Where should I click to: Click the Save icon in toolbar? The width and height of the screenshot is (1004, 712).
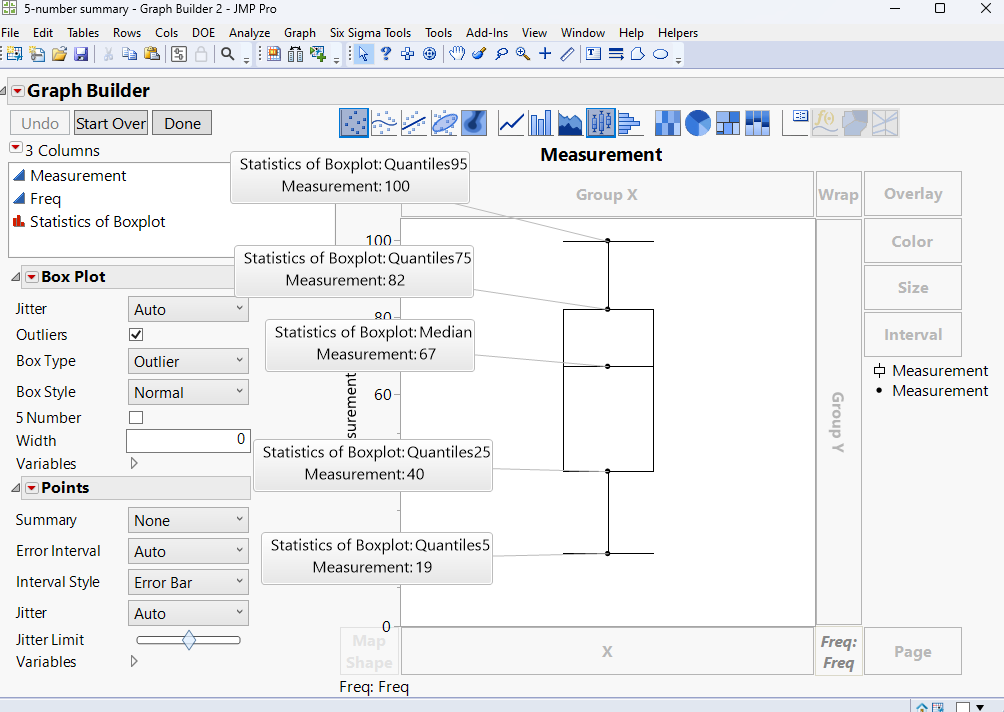pyautogui.click(x=81, y=54)
